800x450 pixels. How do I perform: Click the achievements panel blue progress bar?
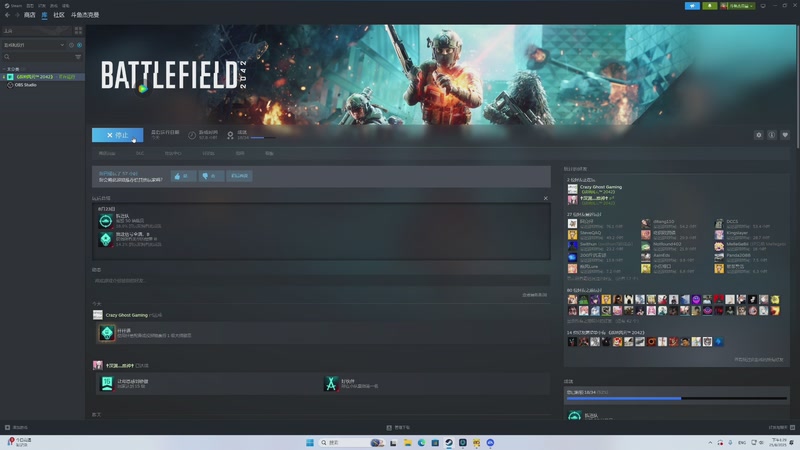(677, 398)
